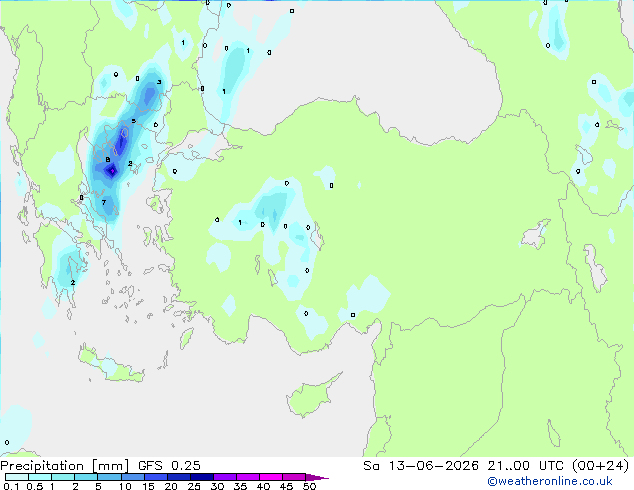Pick the 2–5 mm legend swatch

pos(86,477)
